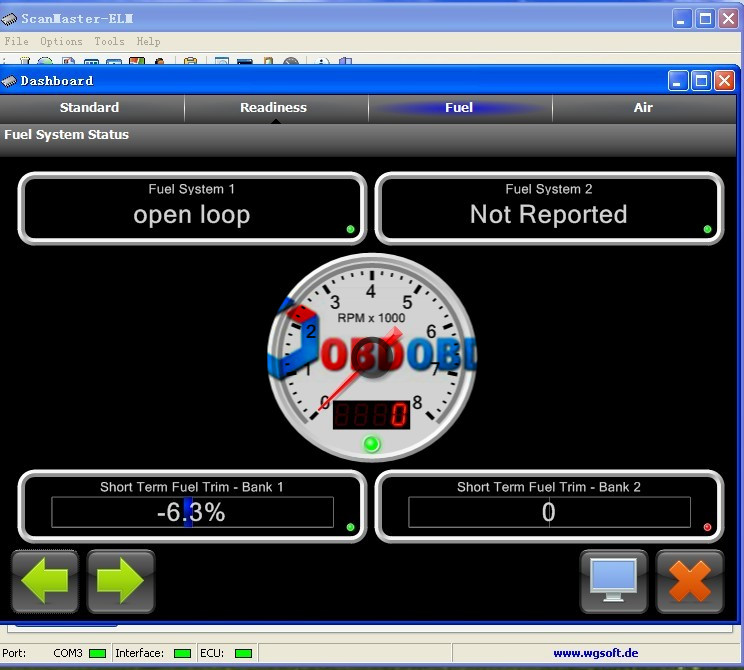Switch to the Readiness tab
Screen dimensions: 744x670
click(273, 108)
